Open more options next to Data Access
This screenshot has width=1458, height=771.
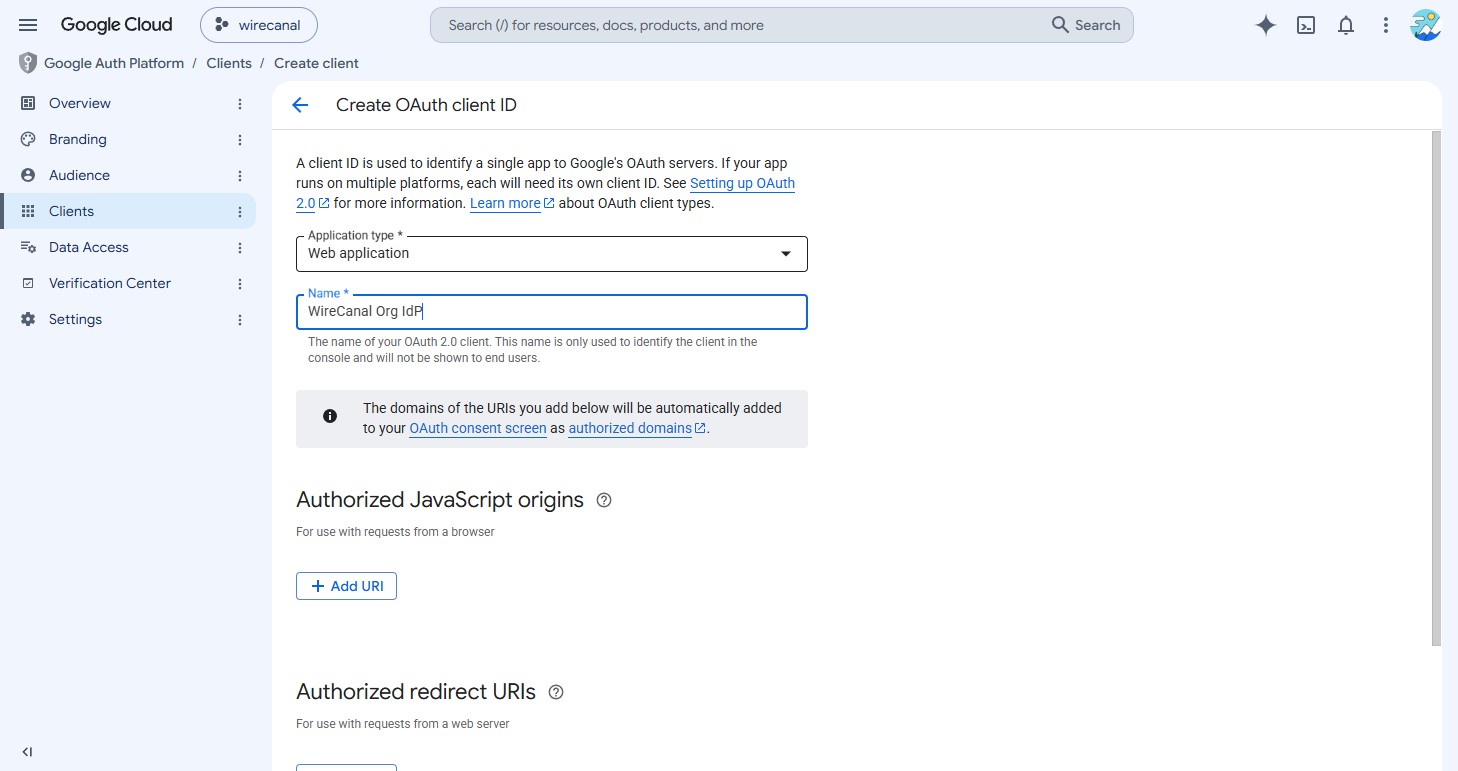(239, 248)
